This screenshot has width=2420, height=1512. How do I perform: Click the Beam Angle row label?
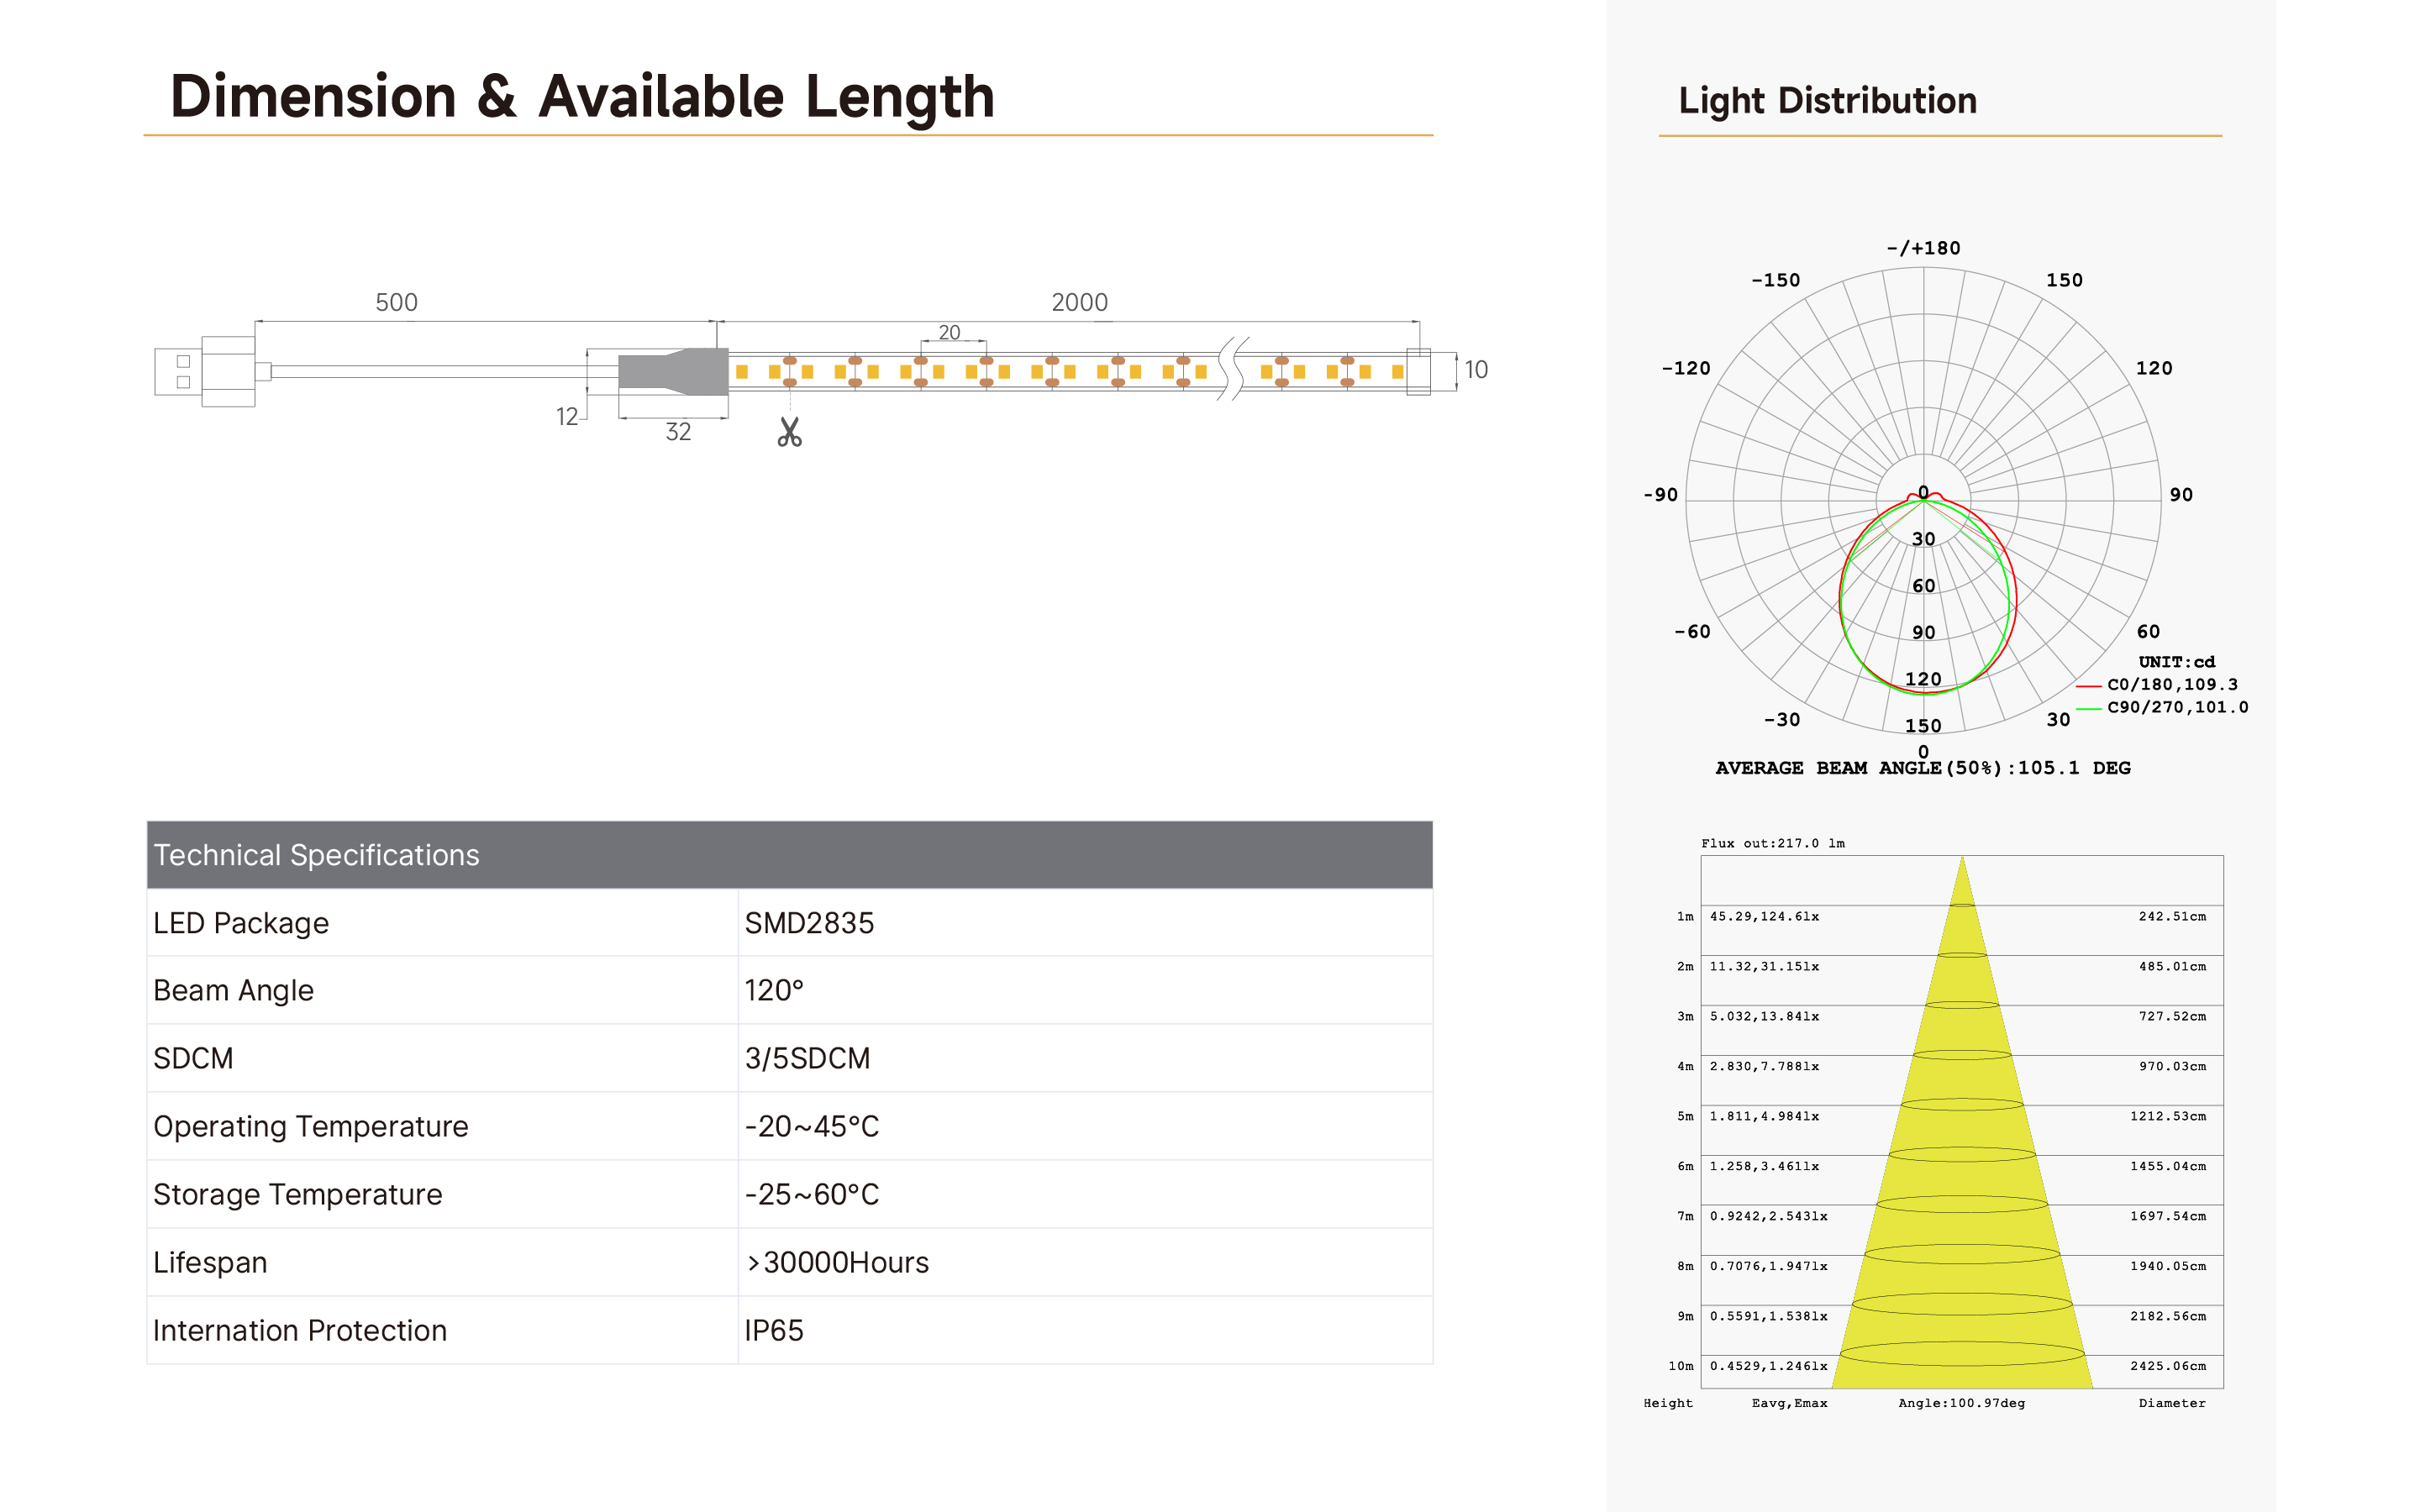(233, 990)
